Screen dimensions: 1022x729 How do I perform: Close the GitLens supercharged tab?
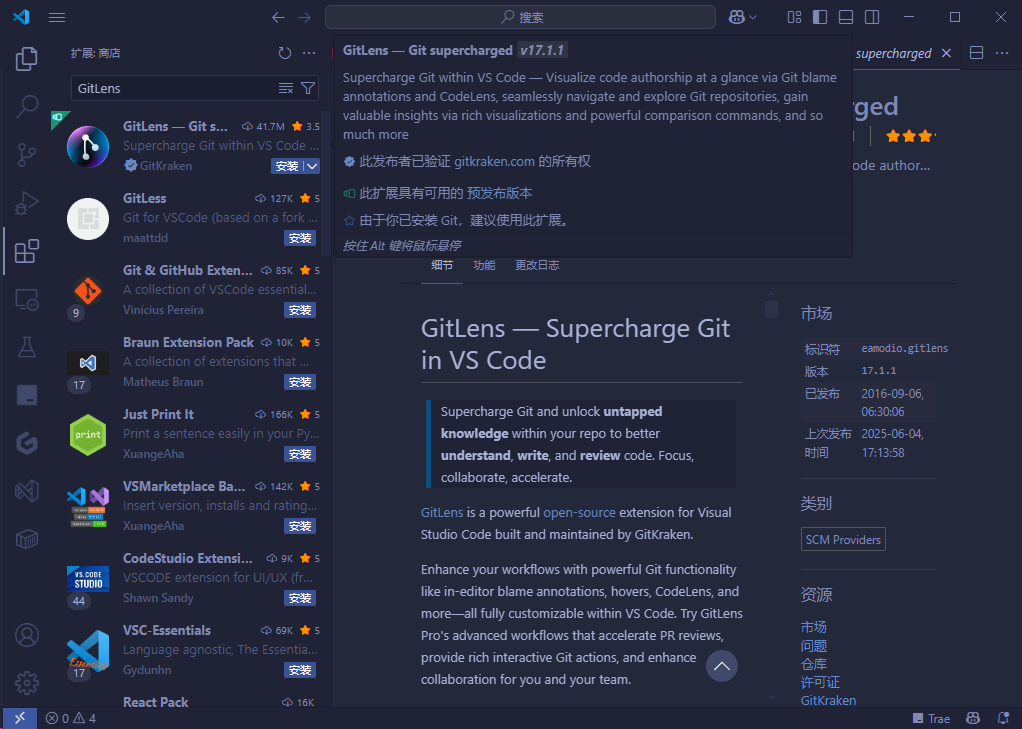pos(946,53)
